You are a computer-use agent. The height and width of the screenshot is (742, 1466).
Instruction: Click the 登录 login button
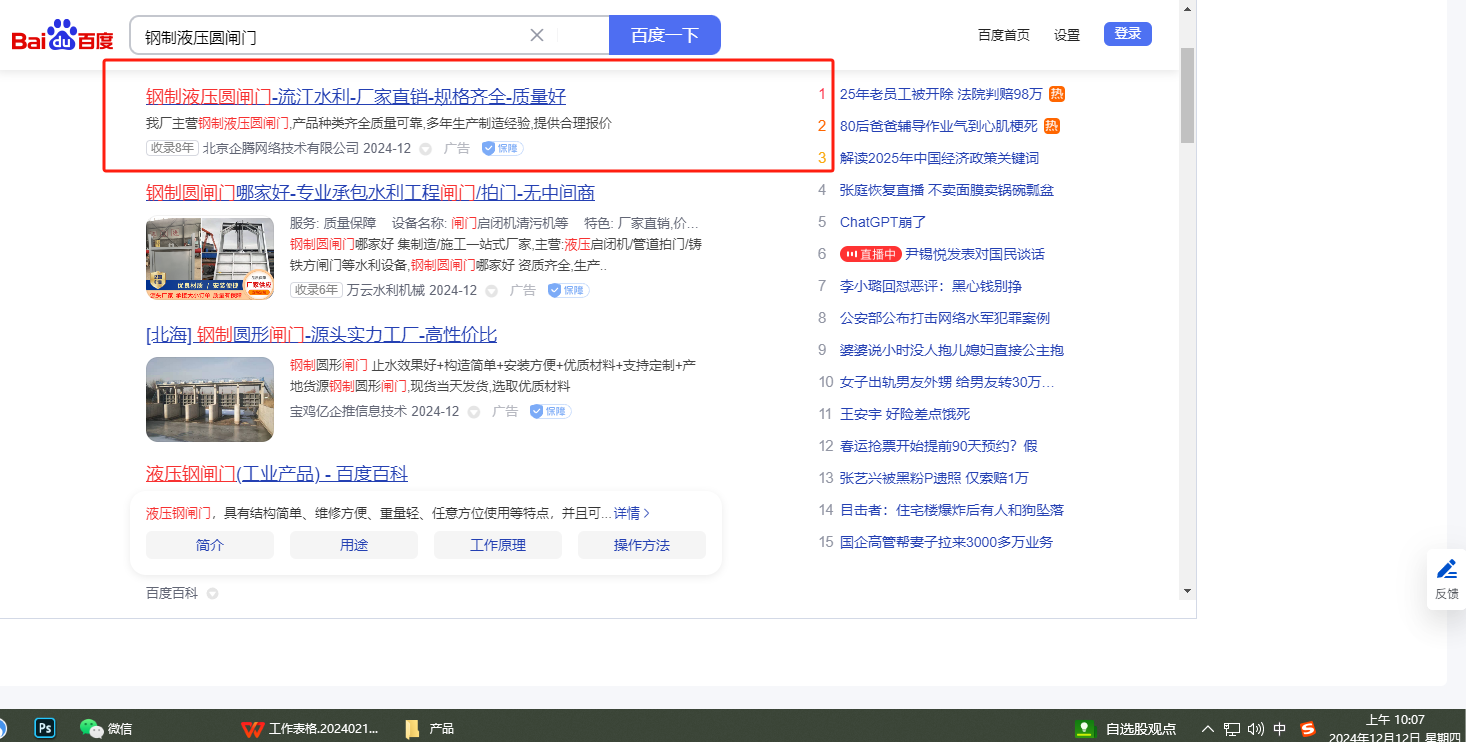1127,34
